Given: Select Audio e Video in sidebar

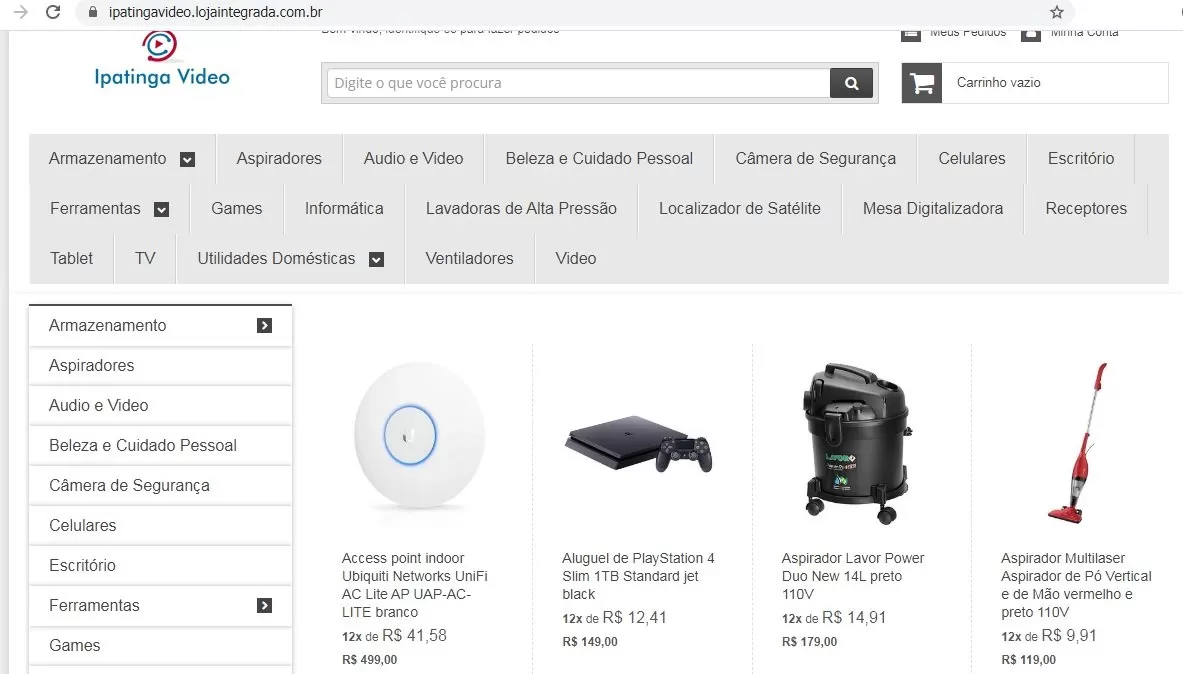Looking at the screenshot, I should click(160, 405).
